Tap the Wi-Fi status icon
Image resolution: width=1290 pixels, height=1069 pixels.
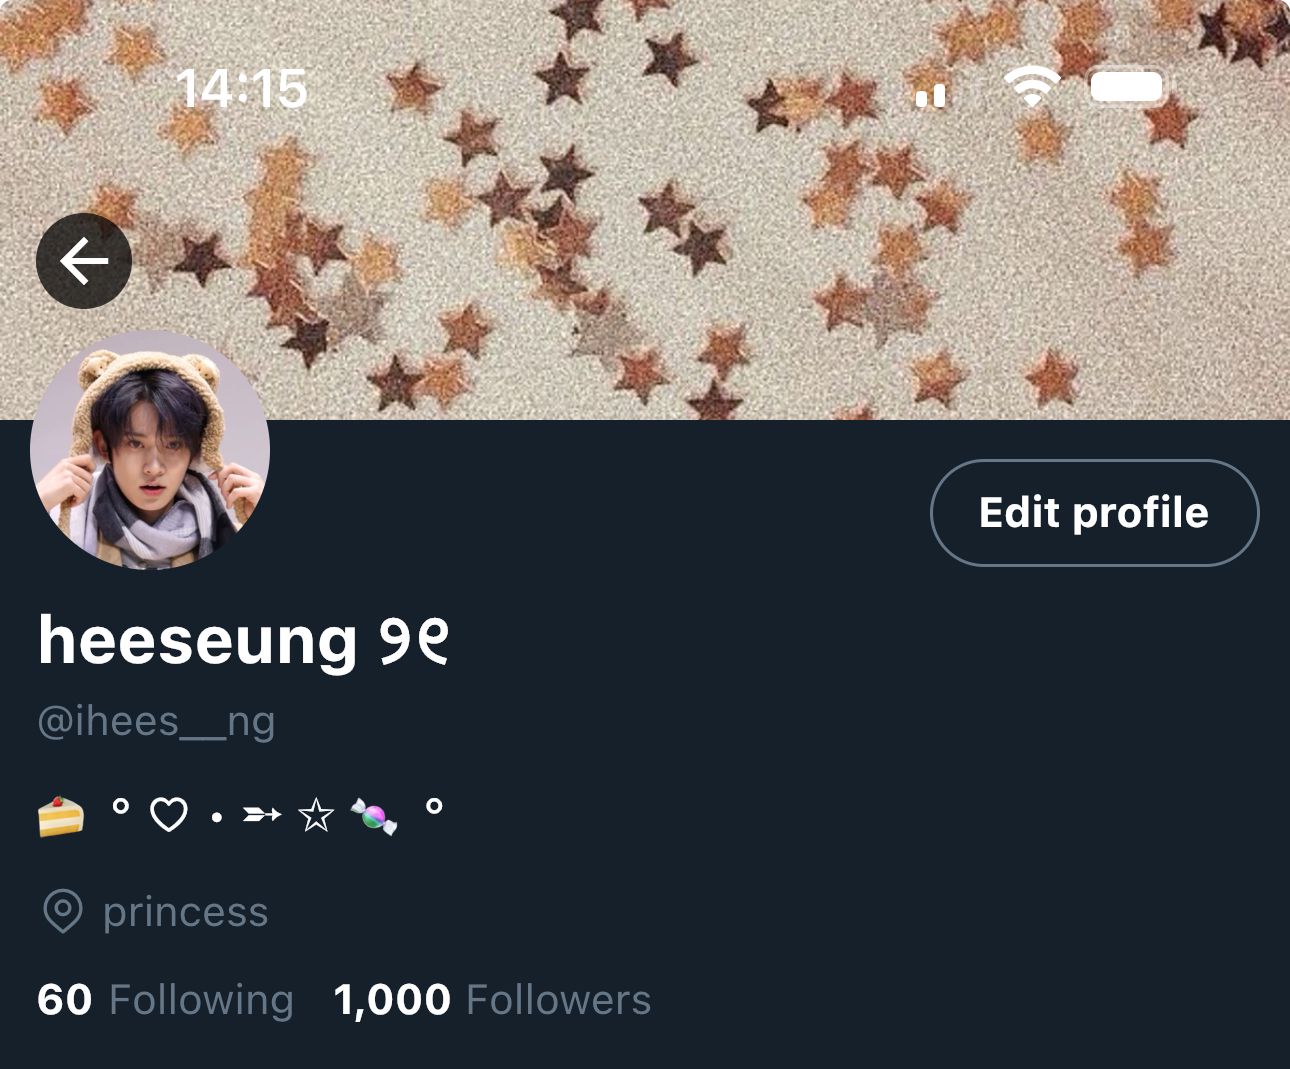coord(1031,88)
